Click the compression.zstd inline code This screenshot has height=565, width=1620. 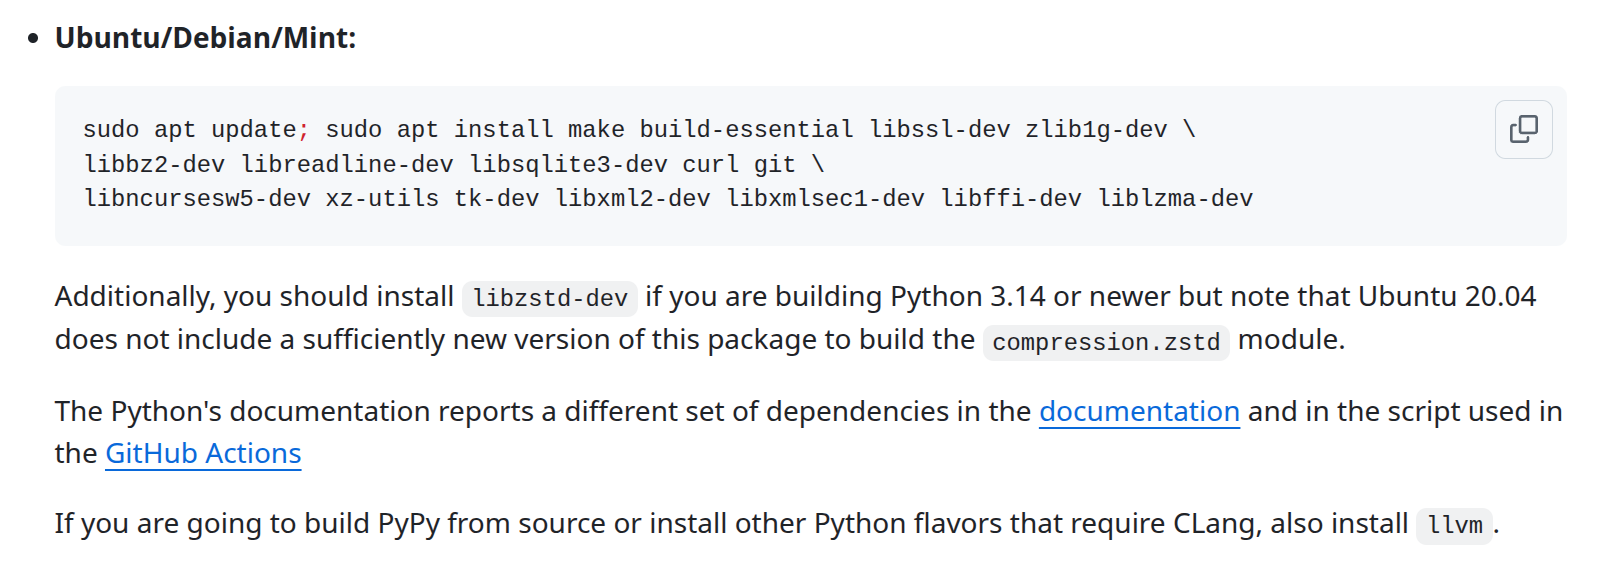[x=1106, y=342]
